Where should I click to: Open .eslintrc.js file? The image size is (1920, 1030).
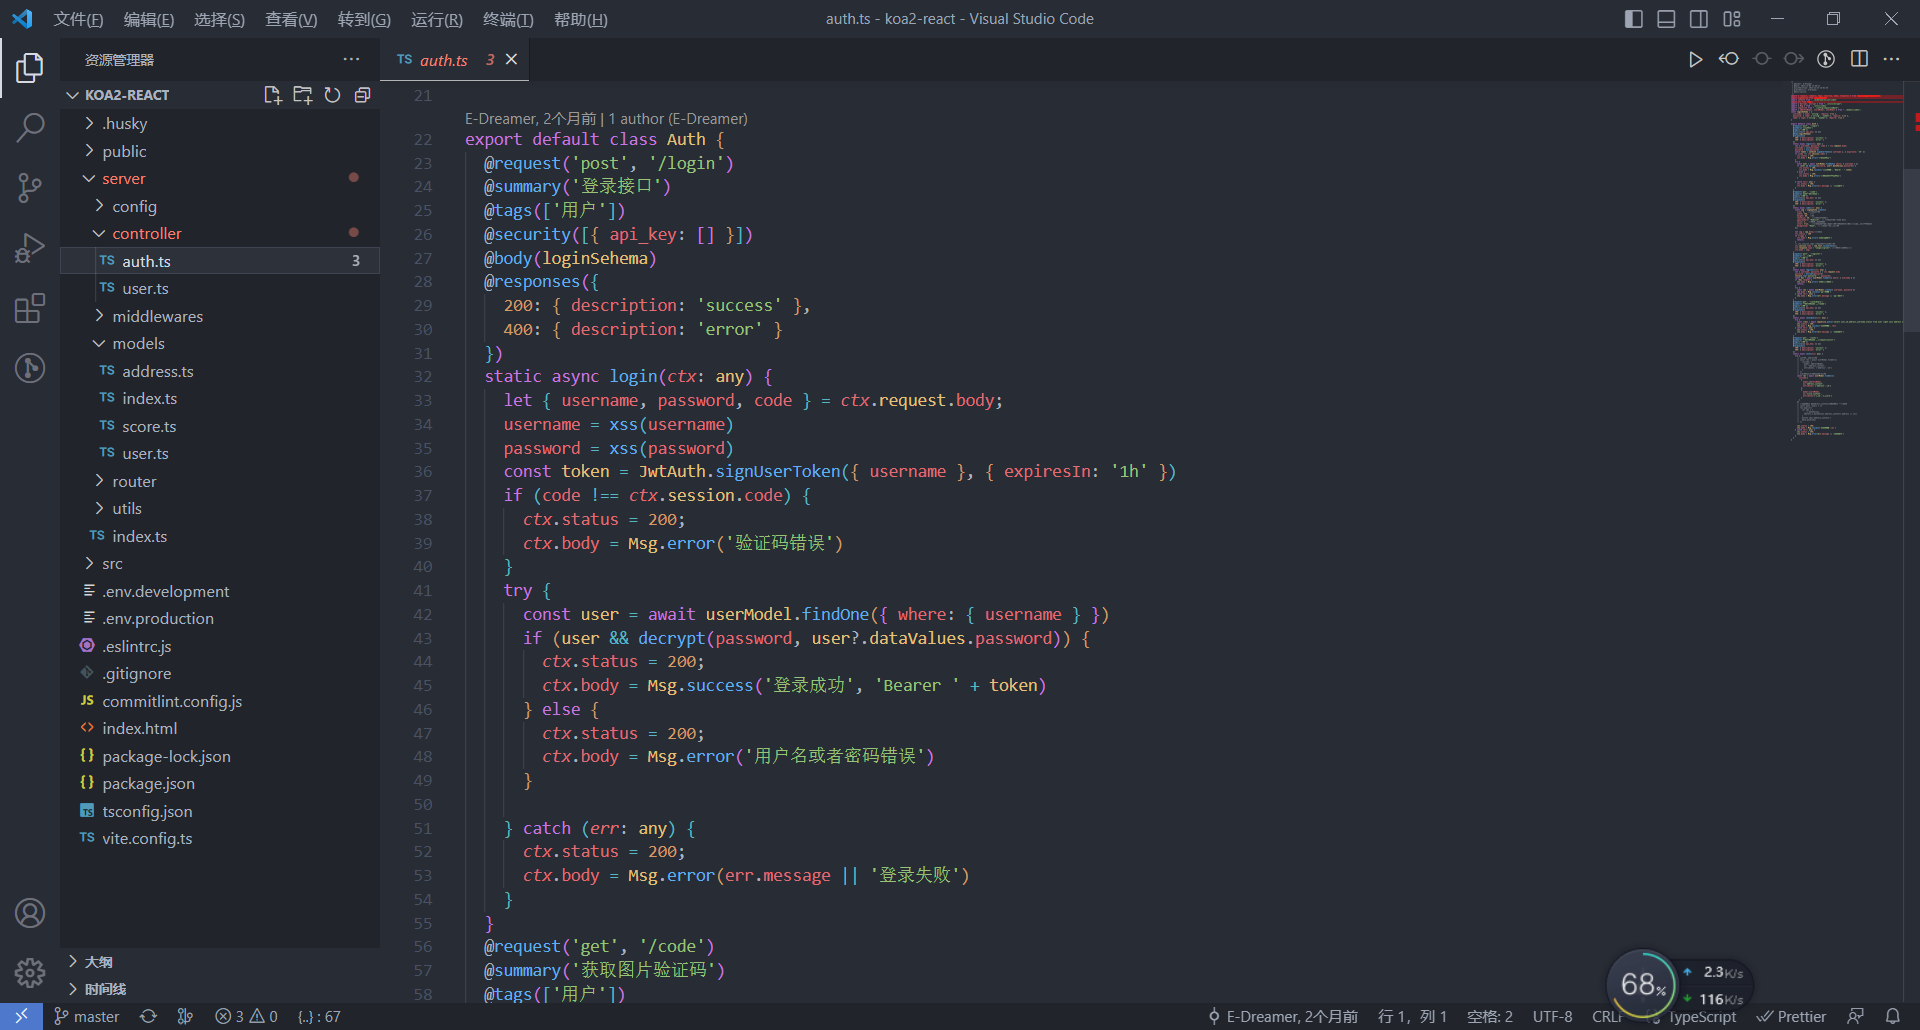[136, 646]
